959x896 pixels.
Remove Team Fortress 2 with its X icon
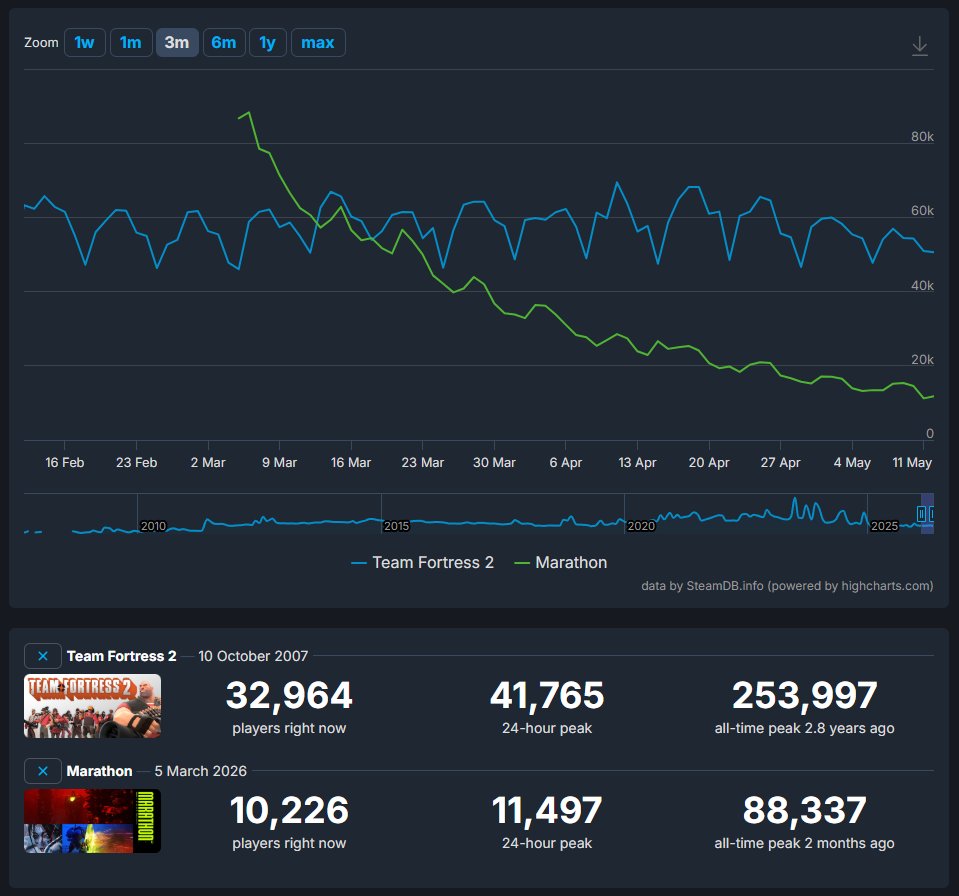(43, 656)
